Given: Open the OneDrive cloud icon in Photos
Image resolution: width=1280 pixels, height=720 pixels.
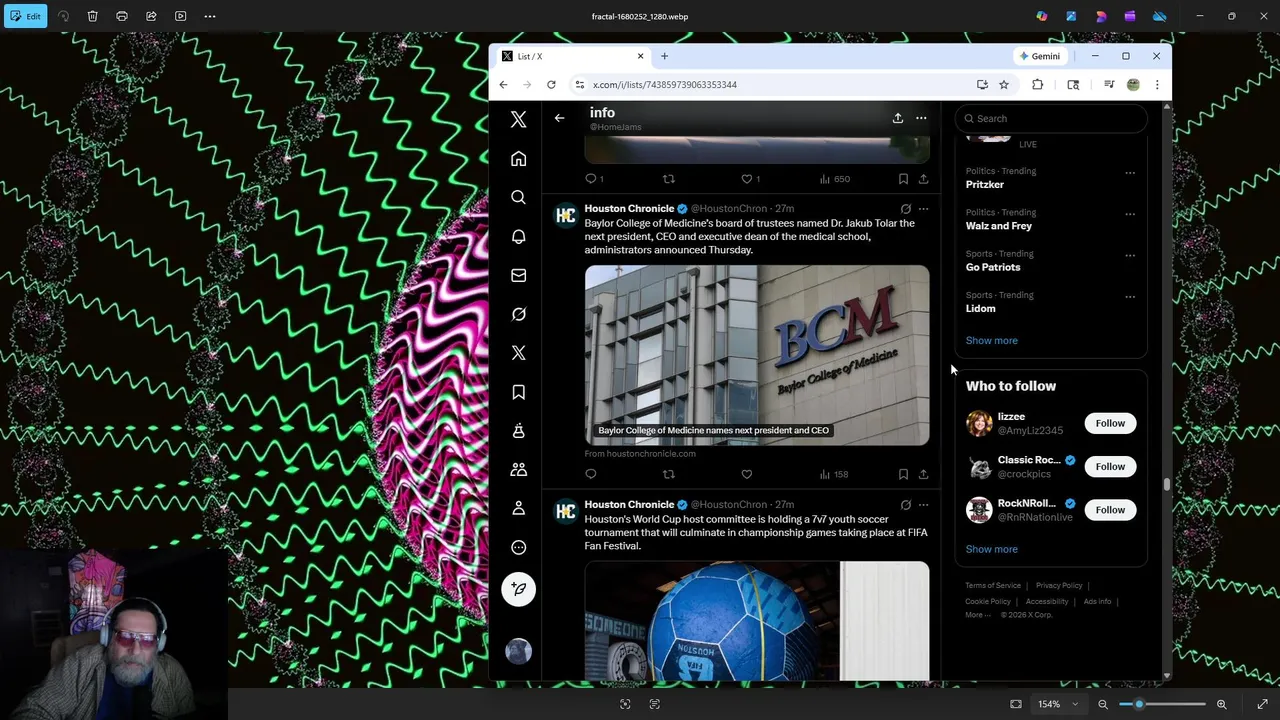Looking at the screenshot, I should 1160,16.
